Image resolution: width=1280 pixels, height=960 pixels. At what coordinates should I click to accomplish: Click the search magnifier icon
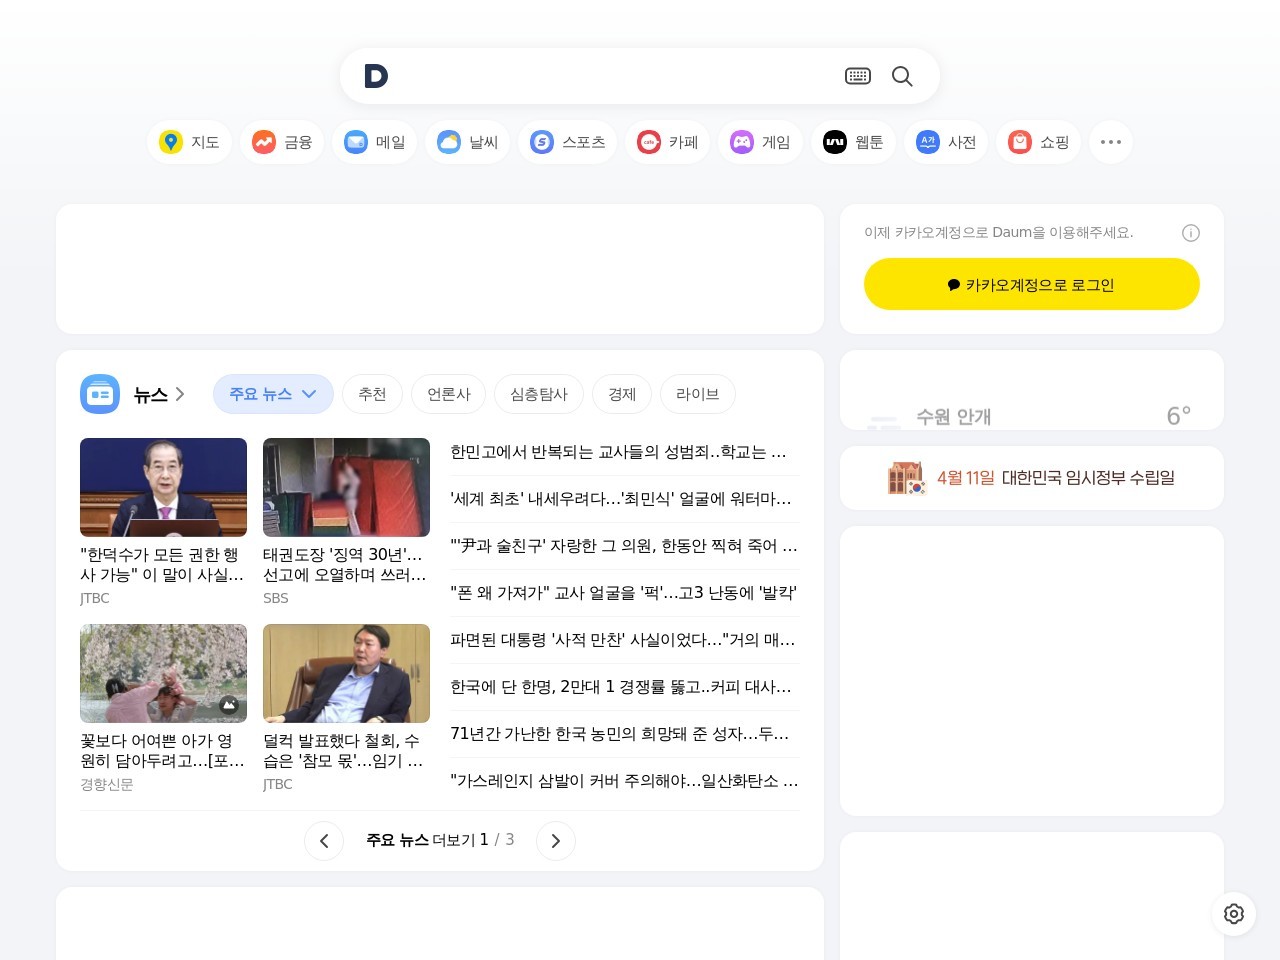pyautogui.click(x=902, y=76)
